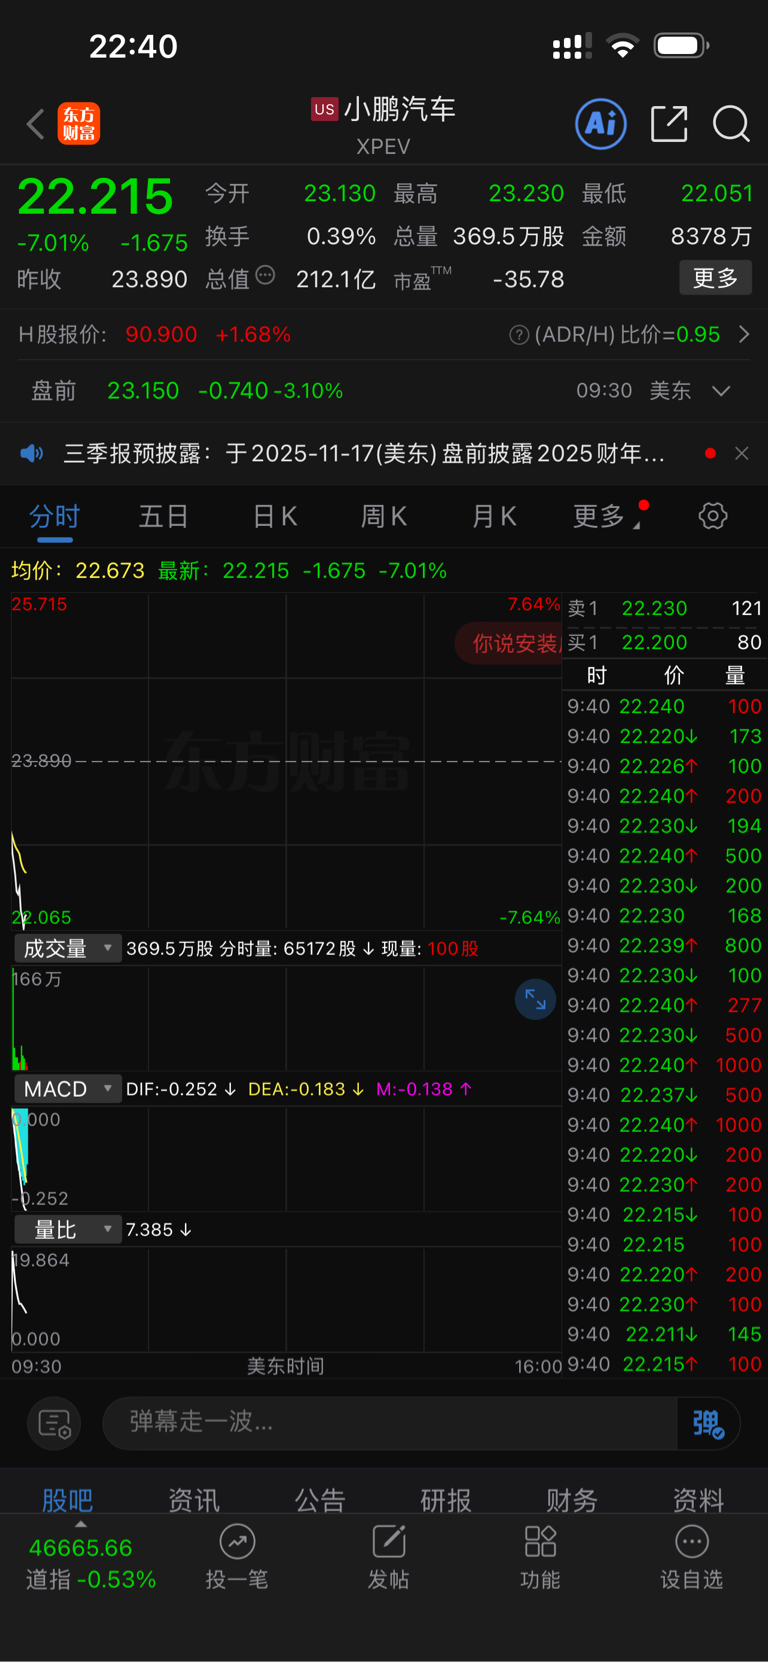Open the 东方财富 orange logo
Image resolution: width=768 pixels, height=1662 pixels.
click(79, 124)
